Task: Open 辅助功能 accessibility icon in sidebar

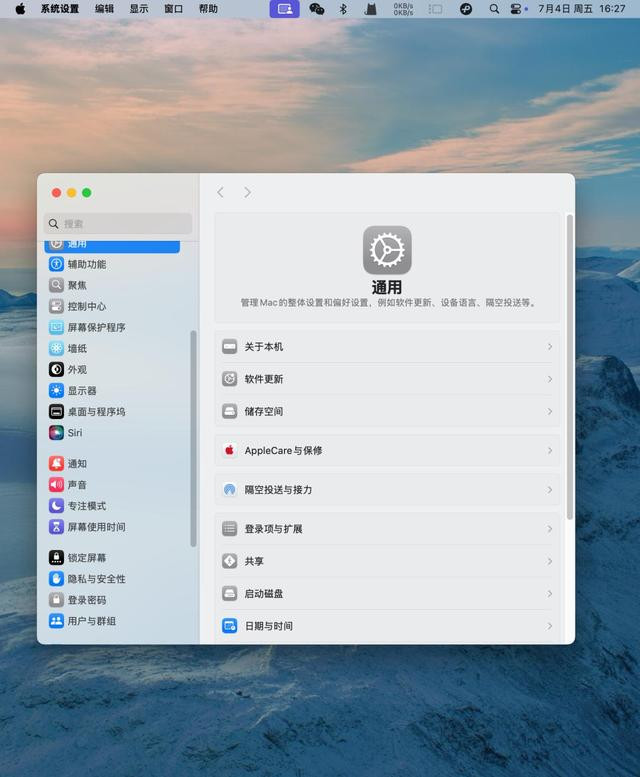Action: point(56,264)
